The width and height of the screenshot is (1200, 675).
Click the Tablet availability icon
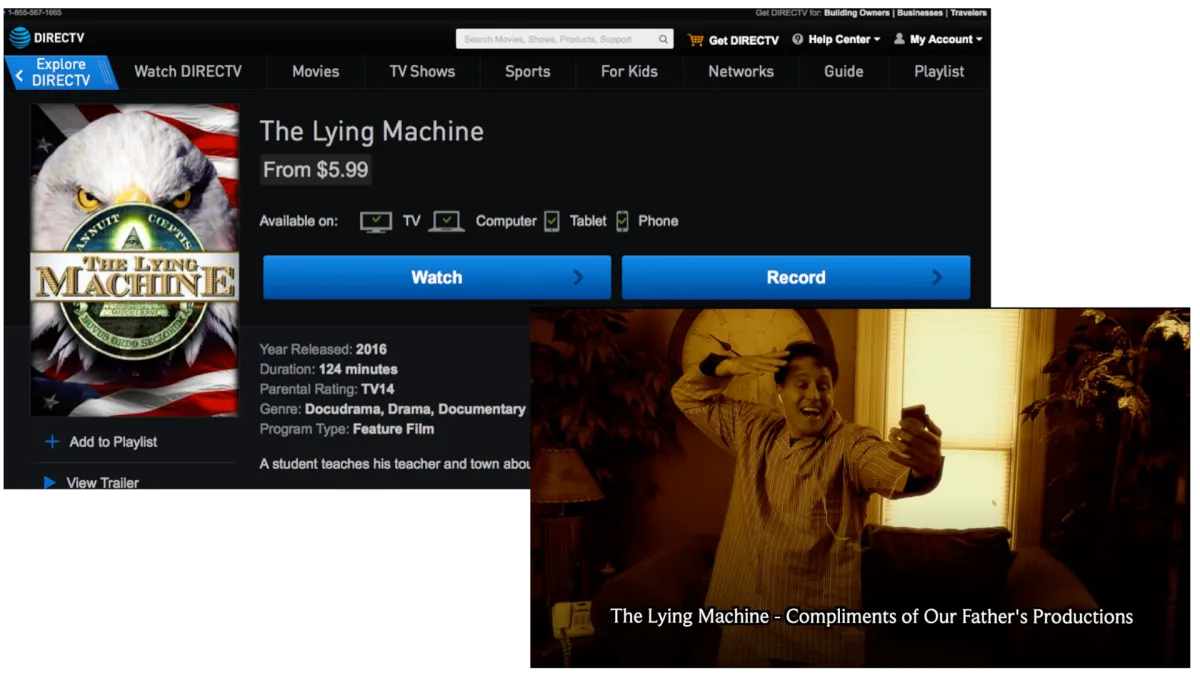point(551,221)
